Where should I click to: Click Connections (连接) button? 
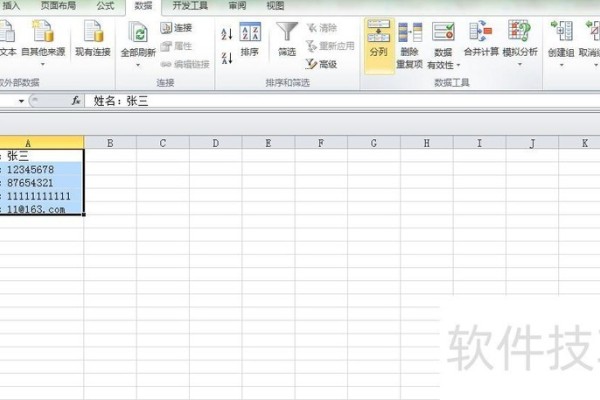[x=176, y=28]
